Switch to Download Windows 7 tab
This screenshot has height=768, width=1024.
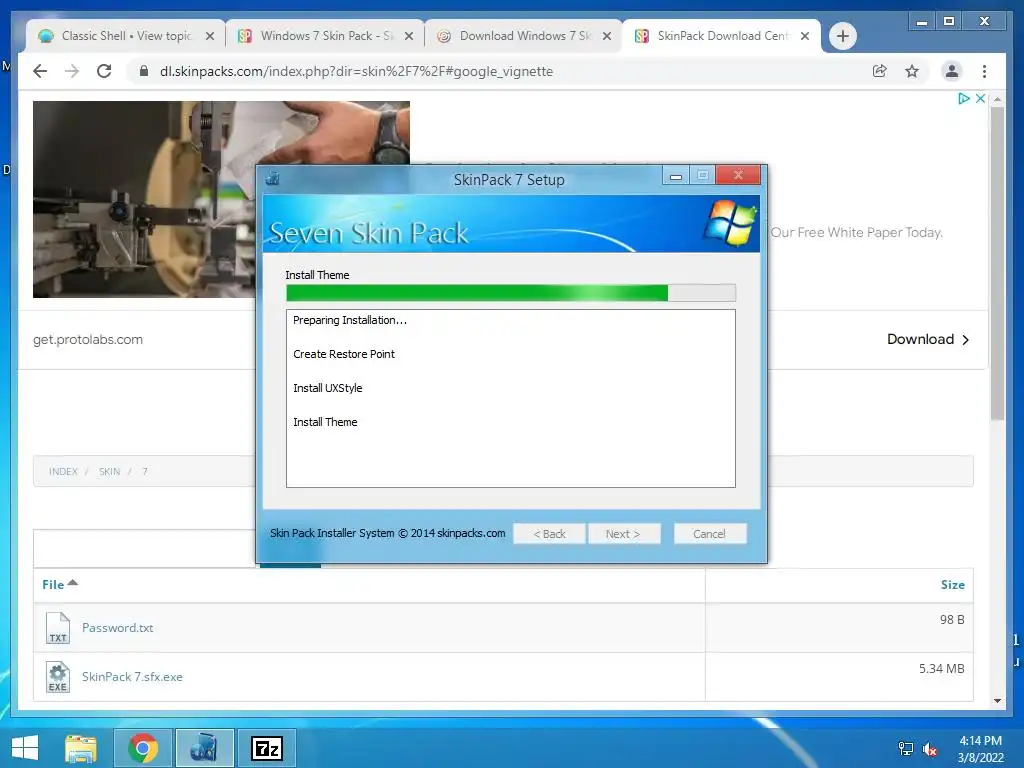coord(523,36)
